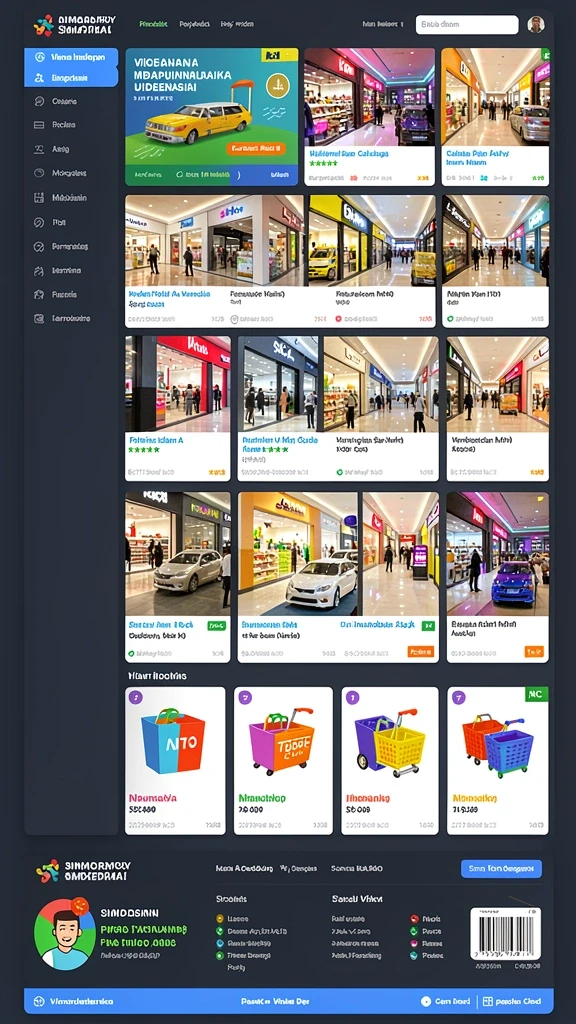Click the green badge on the red-blue baskets card

(x=536, y=694)
